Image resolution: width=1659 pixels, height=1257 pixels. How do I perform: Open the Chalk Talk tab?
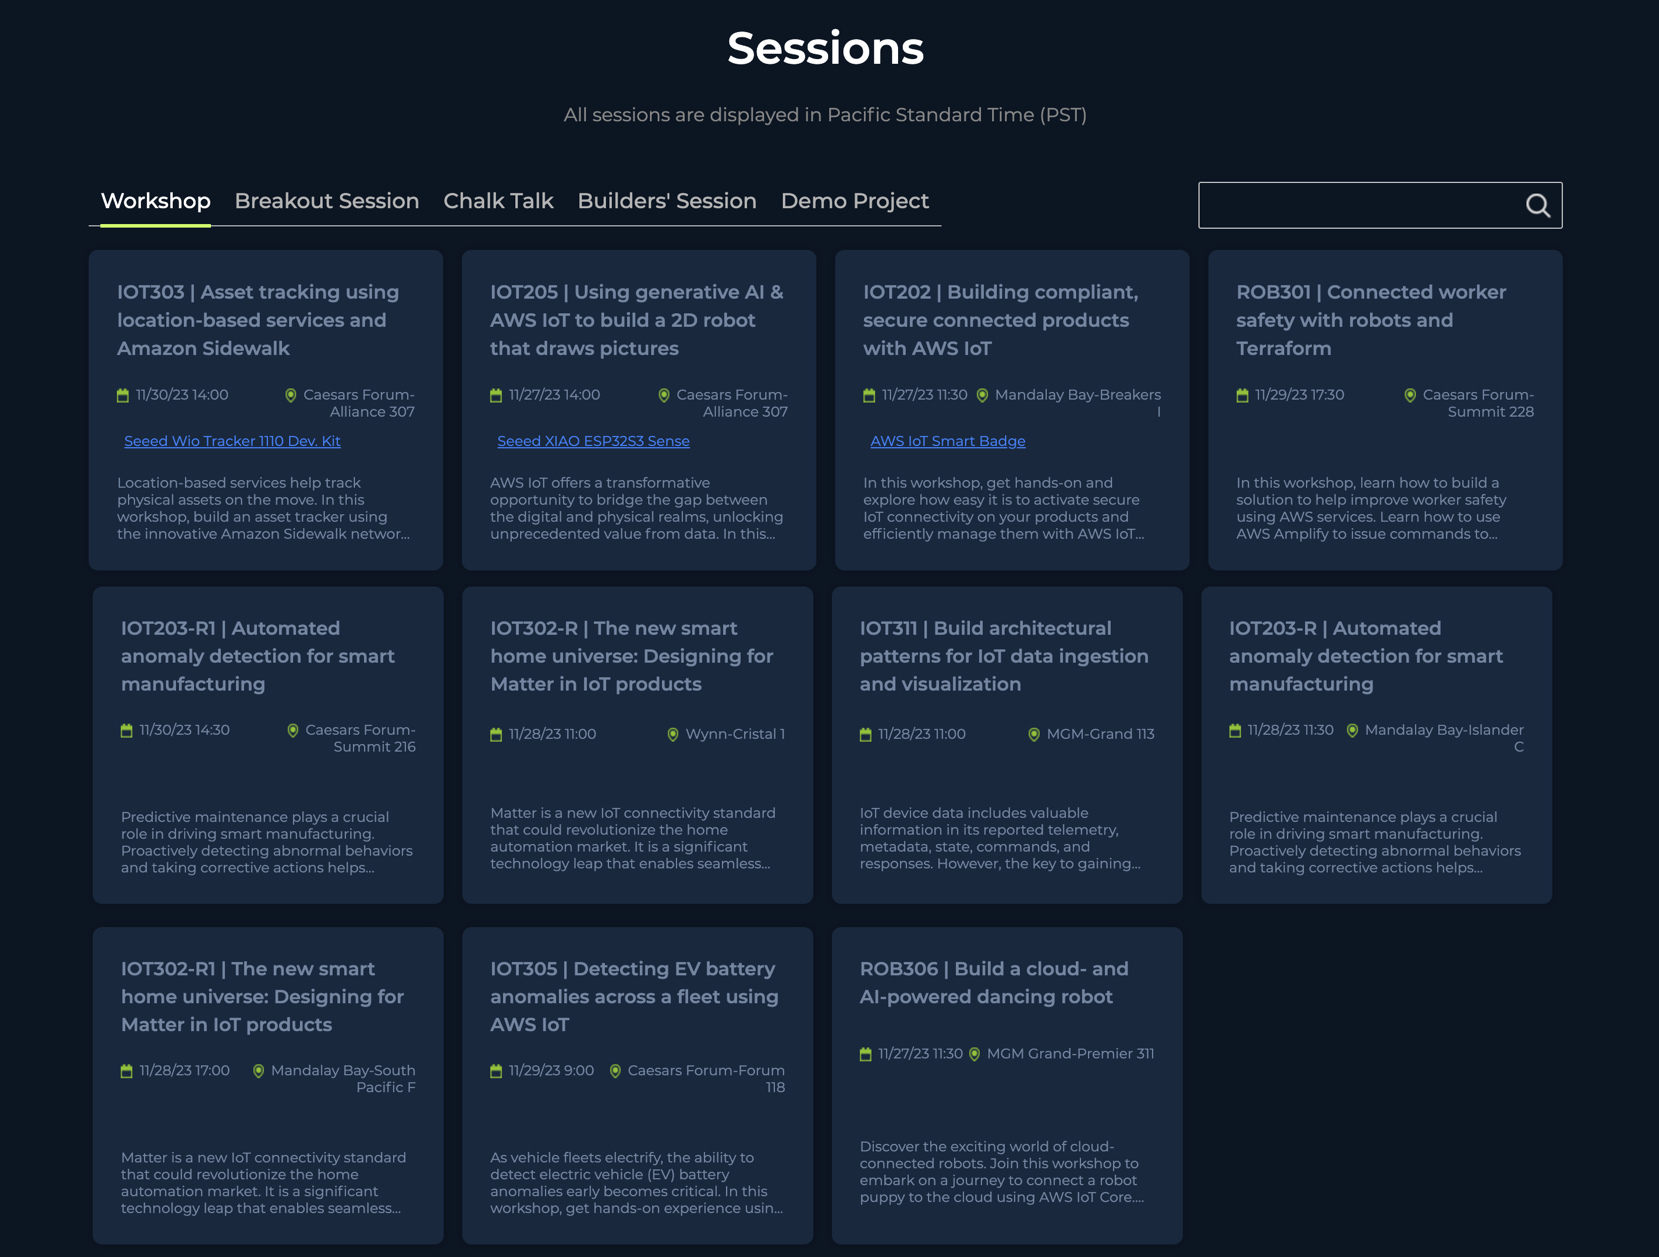tap(498, 201)
